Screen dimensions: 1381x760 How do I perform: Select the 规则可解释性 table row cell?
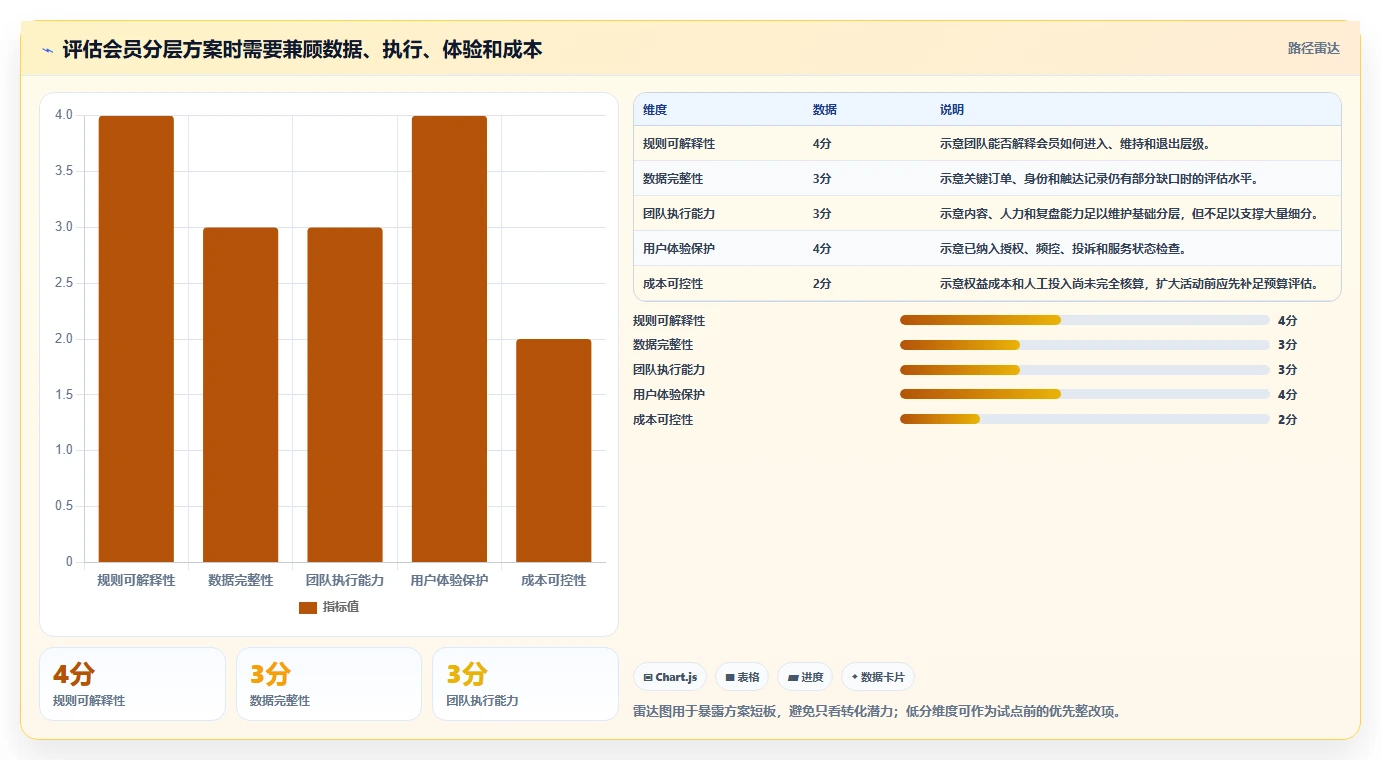point(679,144)
